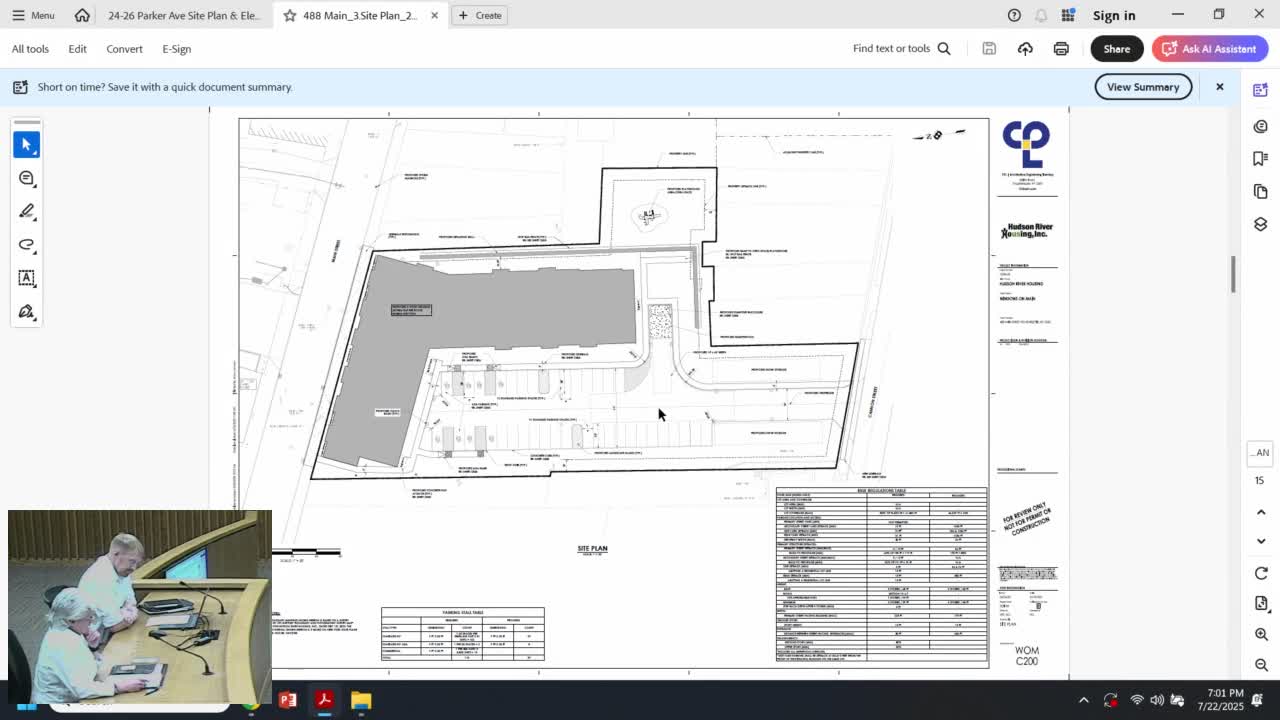
Task: Open the Acrobat Menu
Action: point(33,15)
